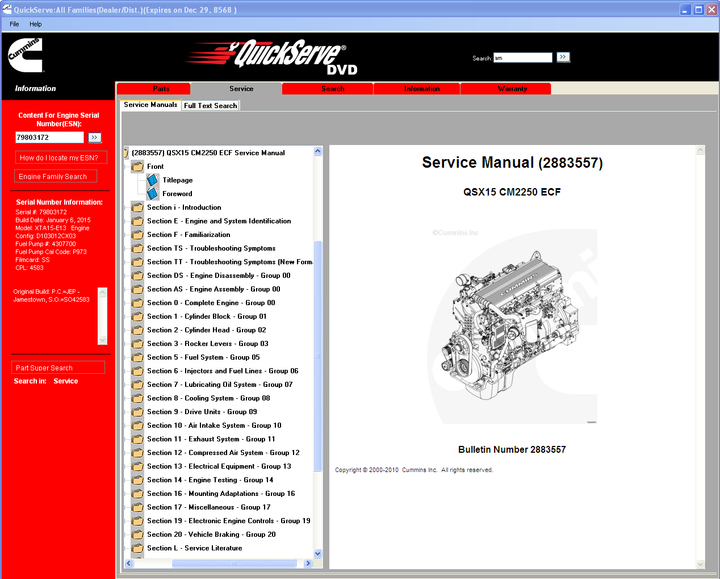
Task: Open the Help menu
Action: [x=35, y=24]
